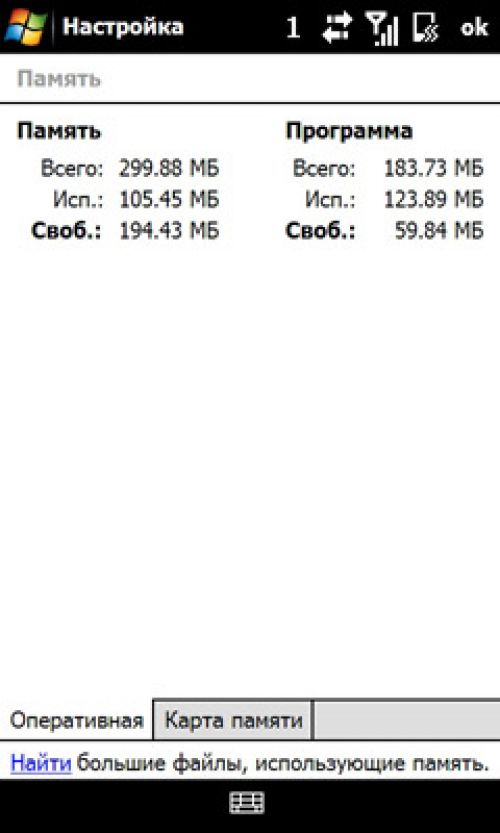The image size is (500, 833).
Task: Tap the storage total 299.88 МБ value
Action: [x=168, y=169]
